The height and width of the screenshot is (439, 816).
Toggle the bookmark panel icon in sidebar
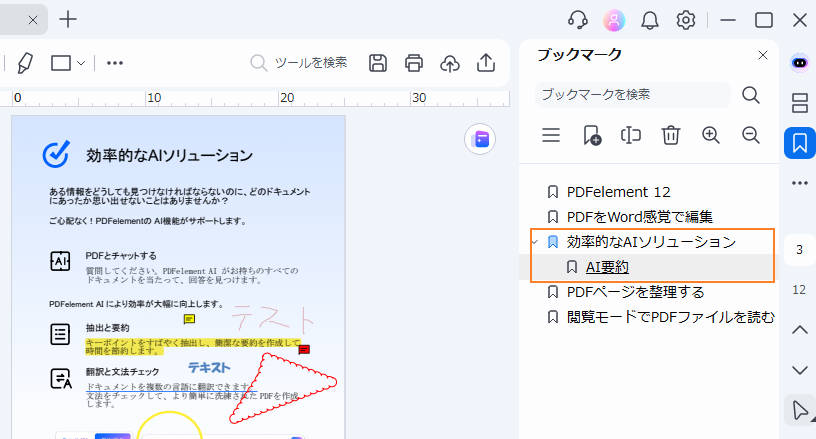pos(800,143)
